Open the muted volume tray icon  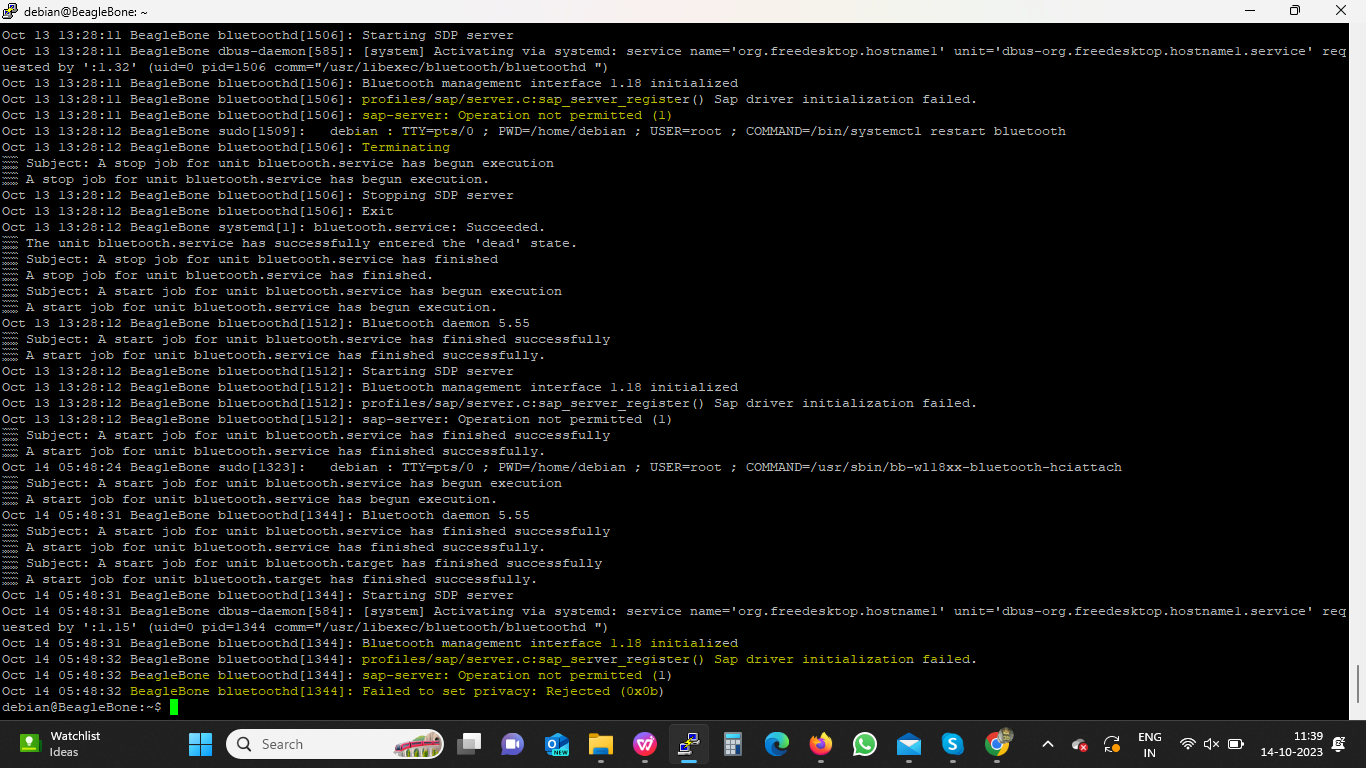coord(1211,744)
